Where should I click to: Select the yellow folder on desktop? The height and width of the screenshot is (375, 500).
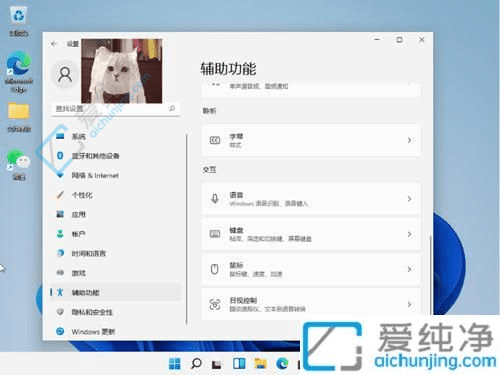click(19, 117)
